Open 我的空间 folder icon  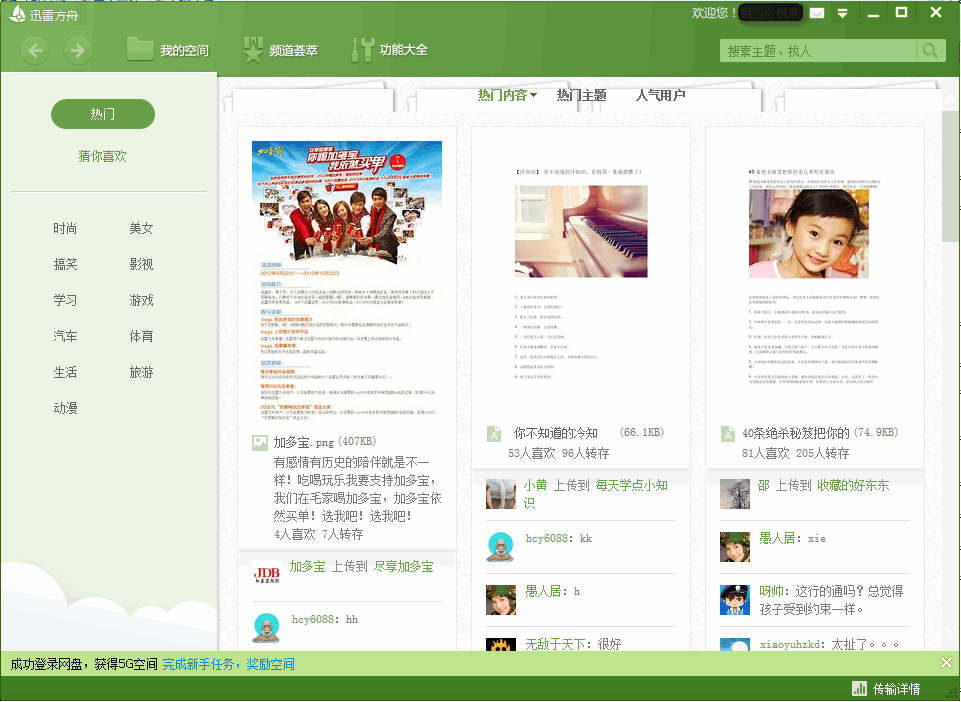(140, 49)
